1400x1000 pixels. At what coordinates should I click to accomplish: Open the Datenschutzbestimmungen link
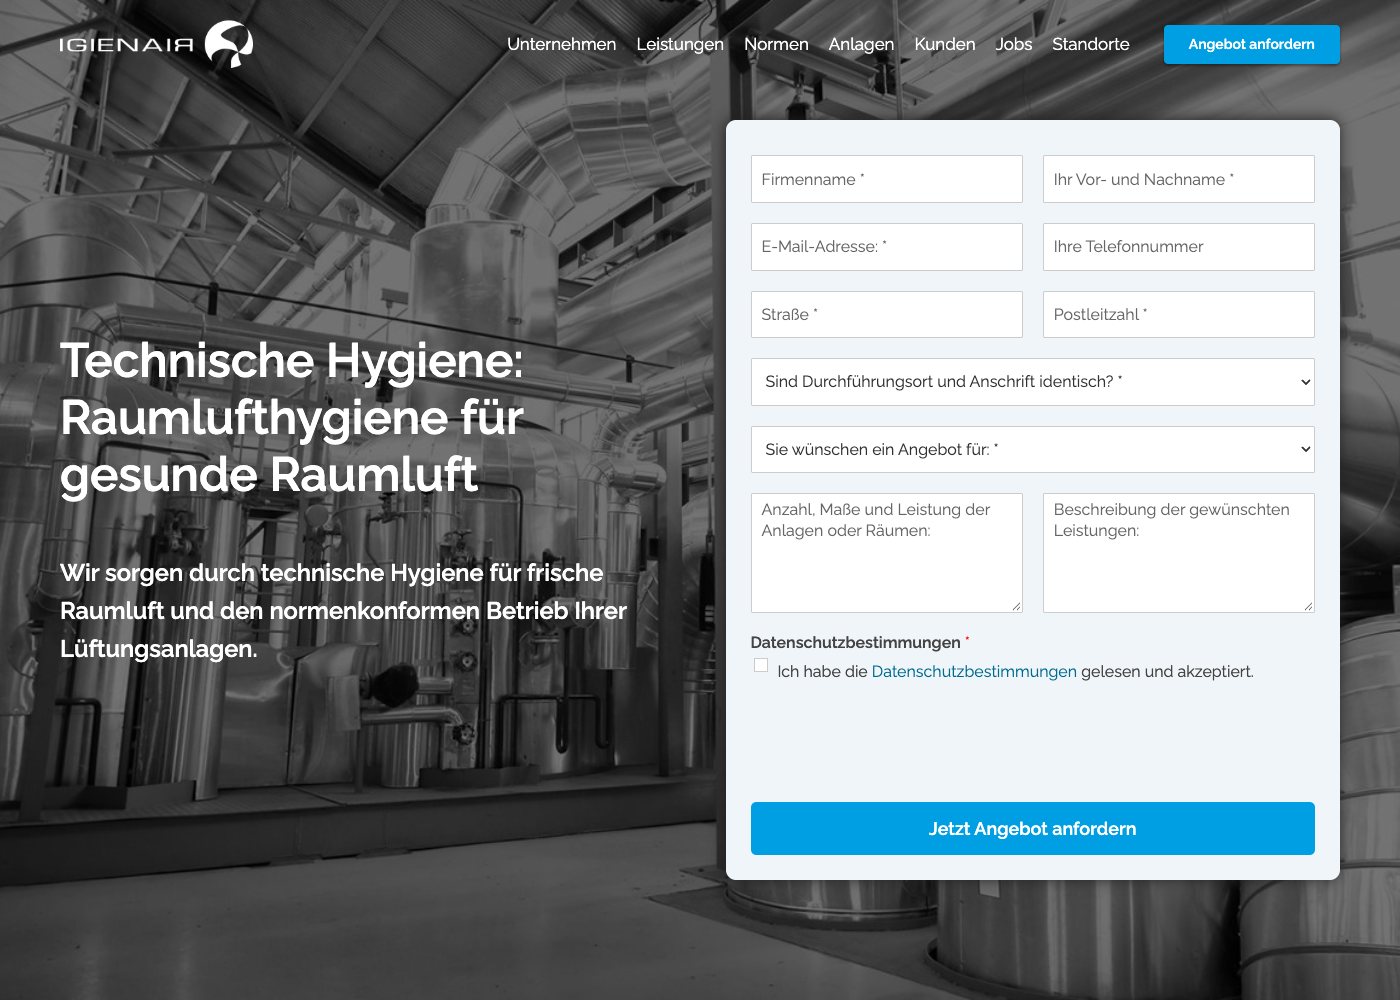pos(974,672)
